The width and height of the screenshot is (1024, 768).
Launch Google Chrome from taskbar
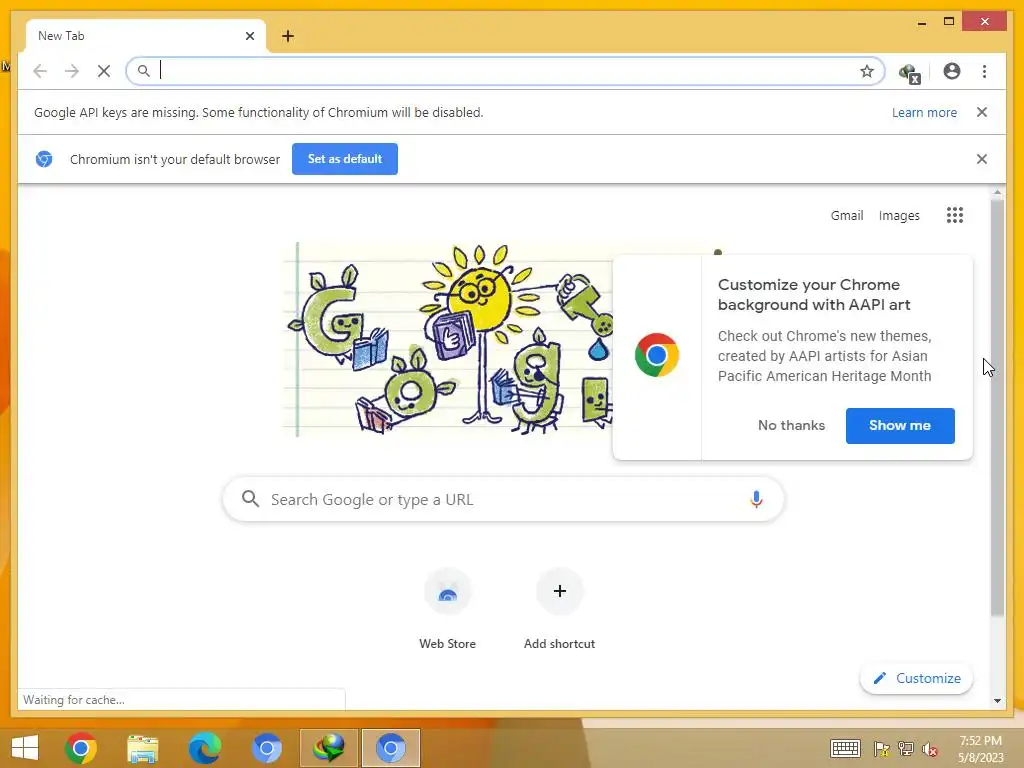click(81, 748)
